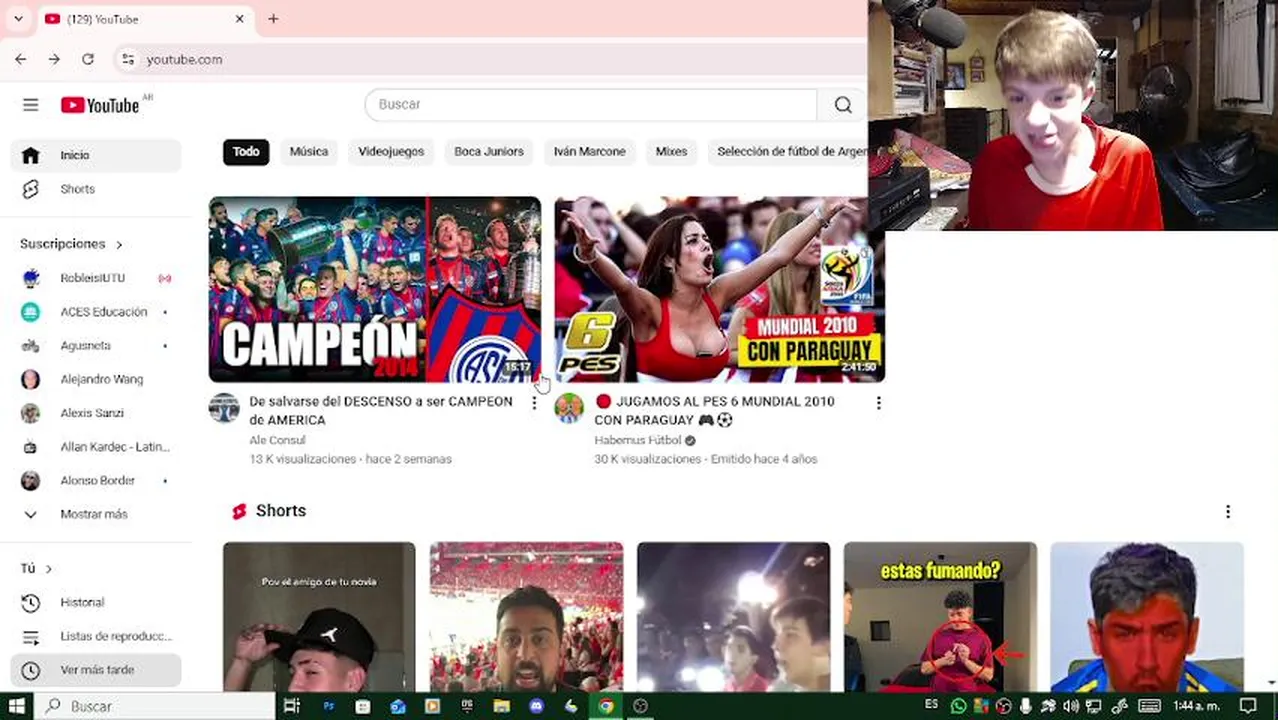Screen dimensions: 1278x720
Task: Open RobleisIUTU channel subscription
Action: (x=96, y=278)
